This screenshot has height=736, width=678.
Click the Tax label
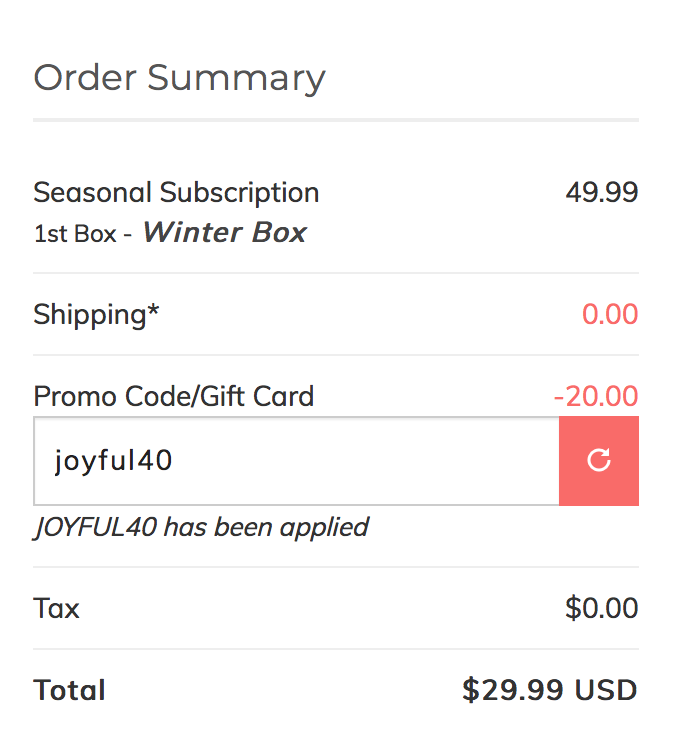[x=56, y=609]
